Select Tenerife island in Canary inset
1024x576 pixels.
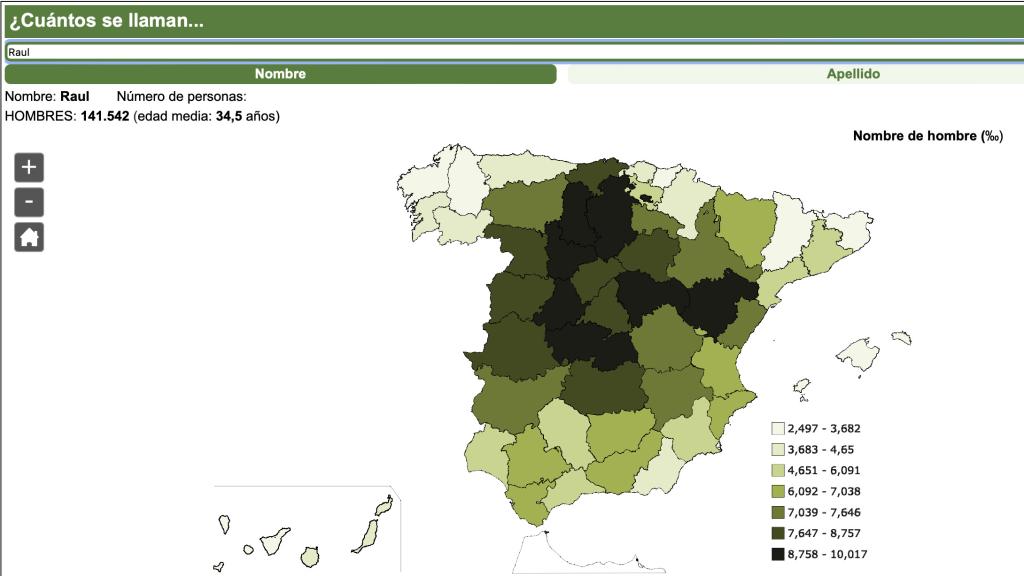click(x=274, y=541)
